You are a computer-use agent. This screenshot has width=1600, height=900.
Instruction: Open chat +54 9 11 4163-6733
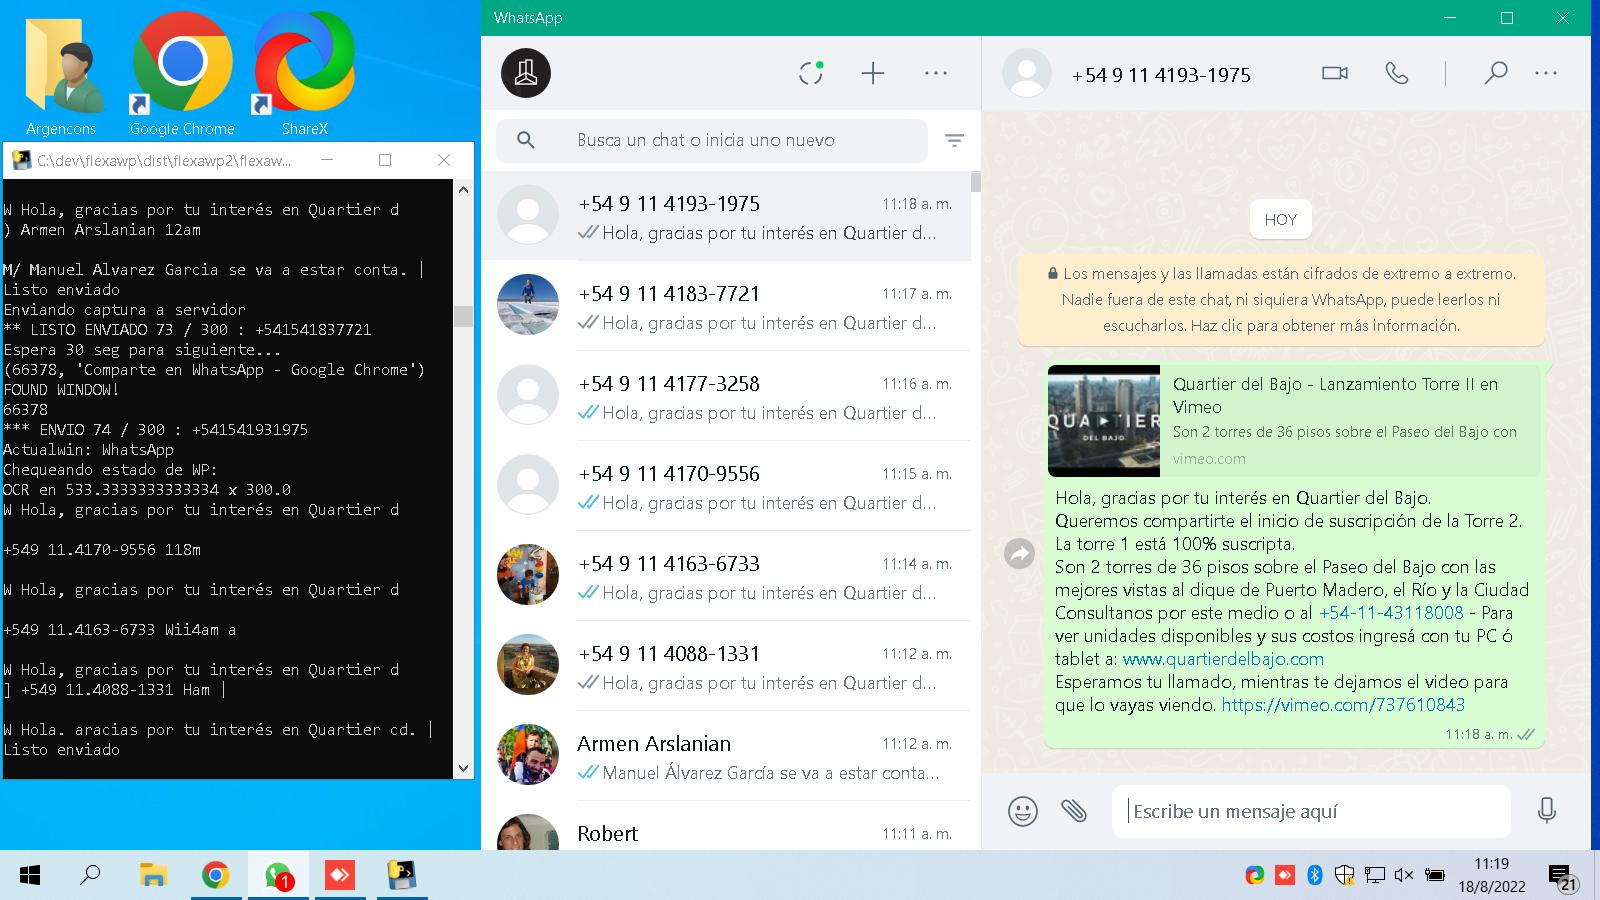tap(726, 576)
